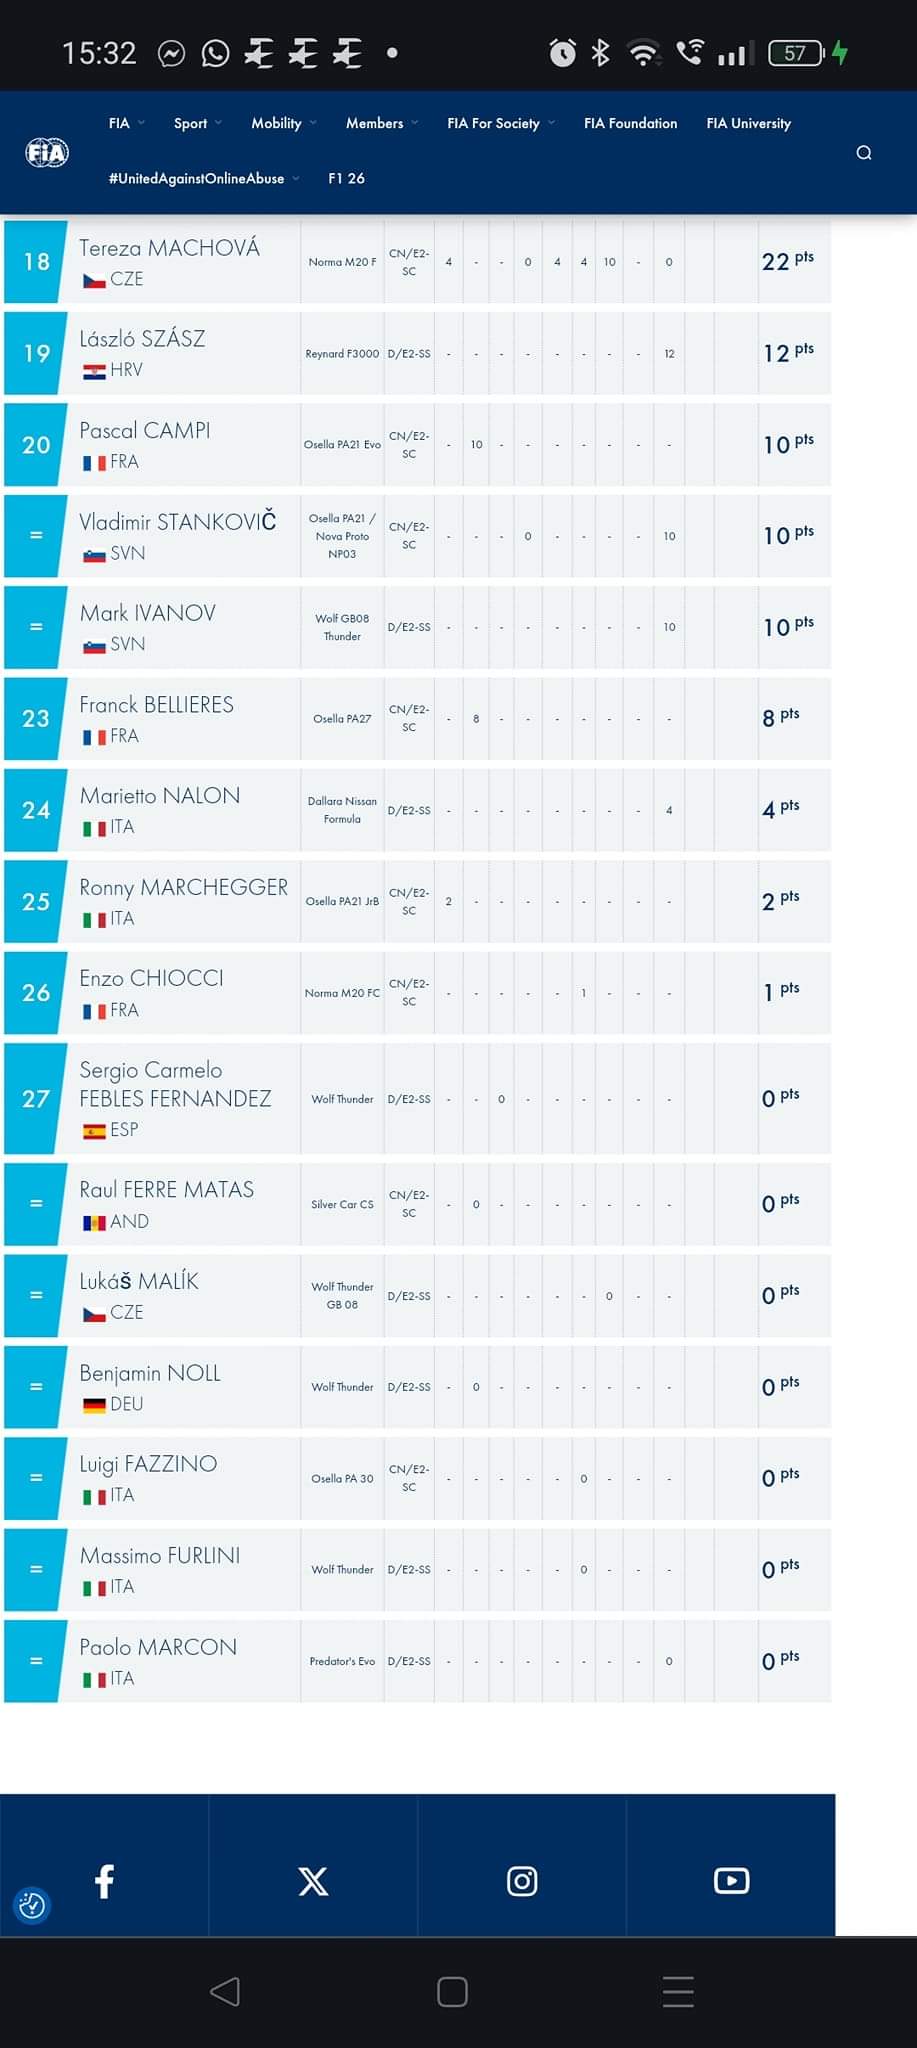Expand the #UnitedAgainstOnlineAbuse menu
The width and height of the screenshot is (917, 2048).
203,178
